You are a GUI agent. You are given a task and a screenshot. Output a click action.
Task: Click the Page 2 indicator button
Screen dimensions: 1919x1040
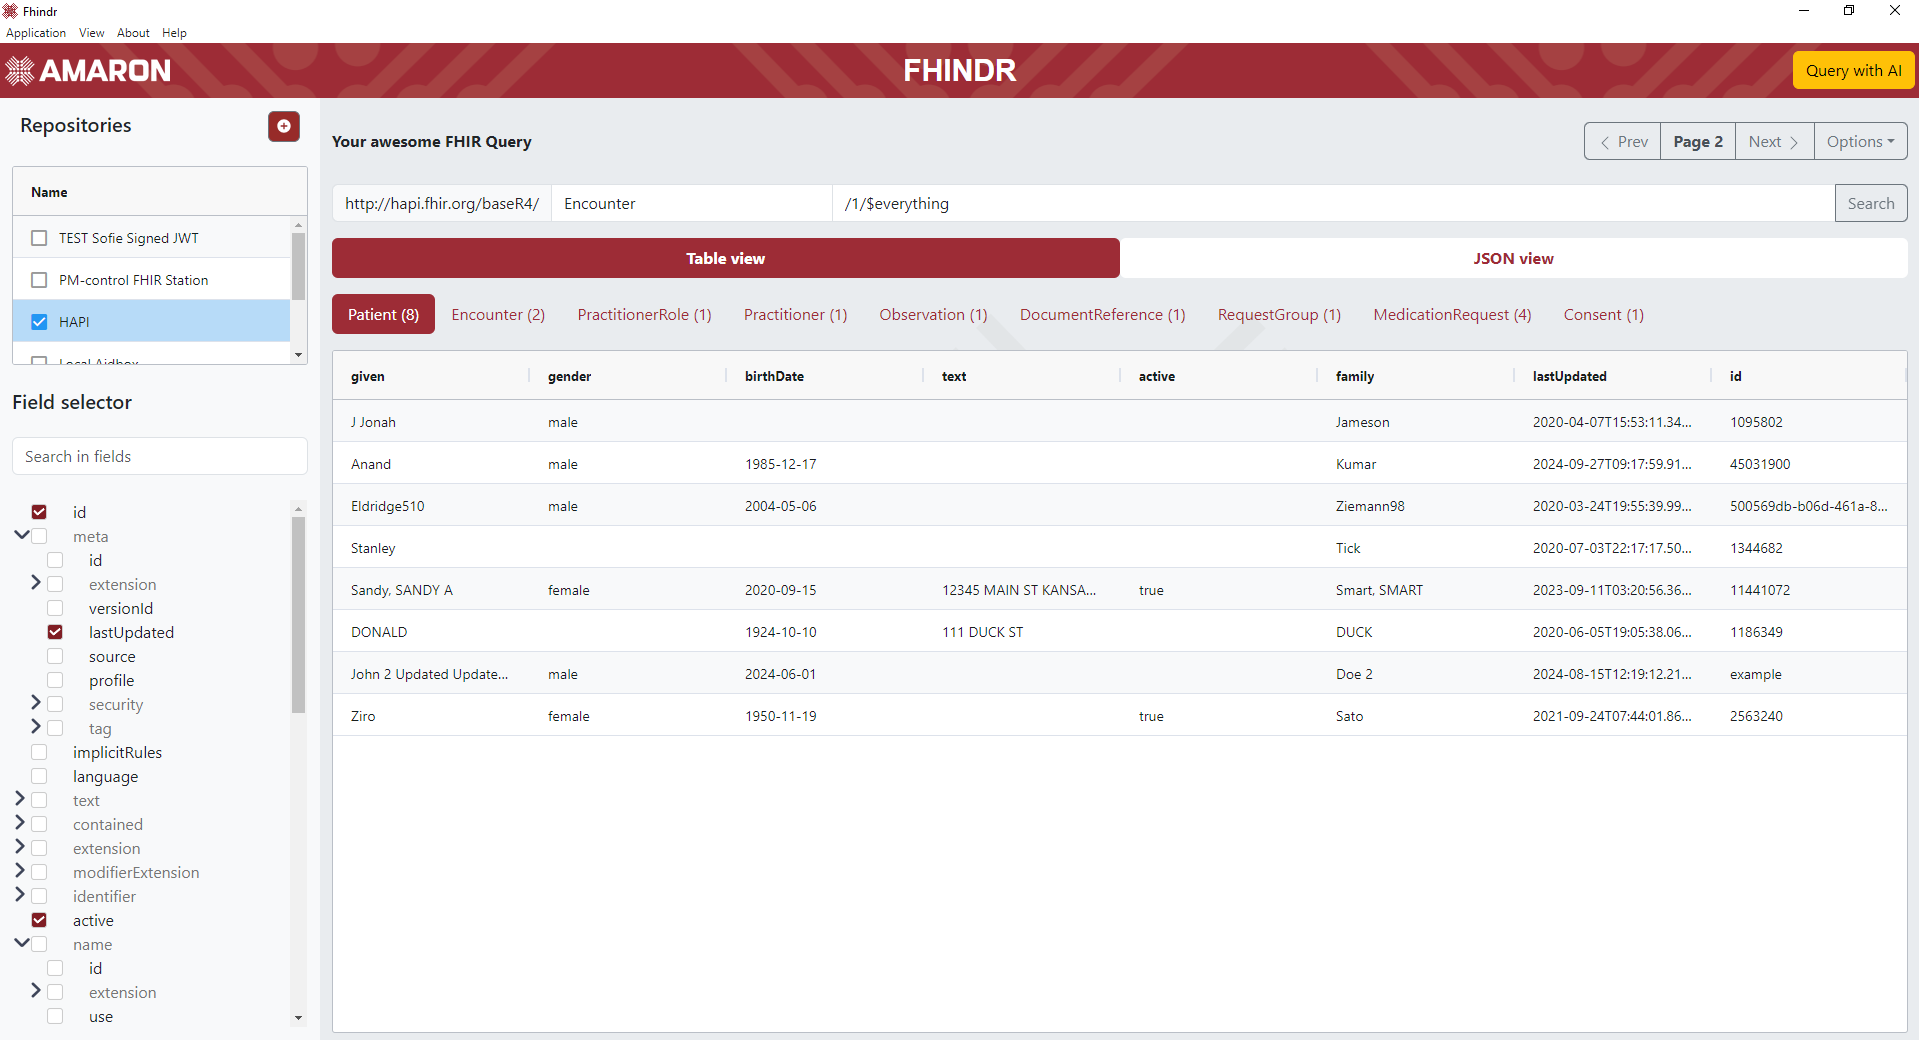(1698, 141)
